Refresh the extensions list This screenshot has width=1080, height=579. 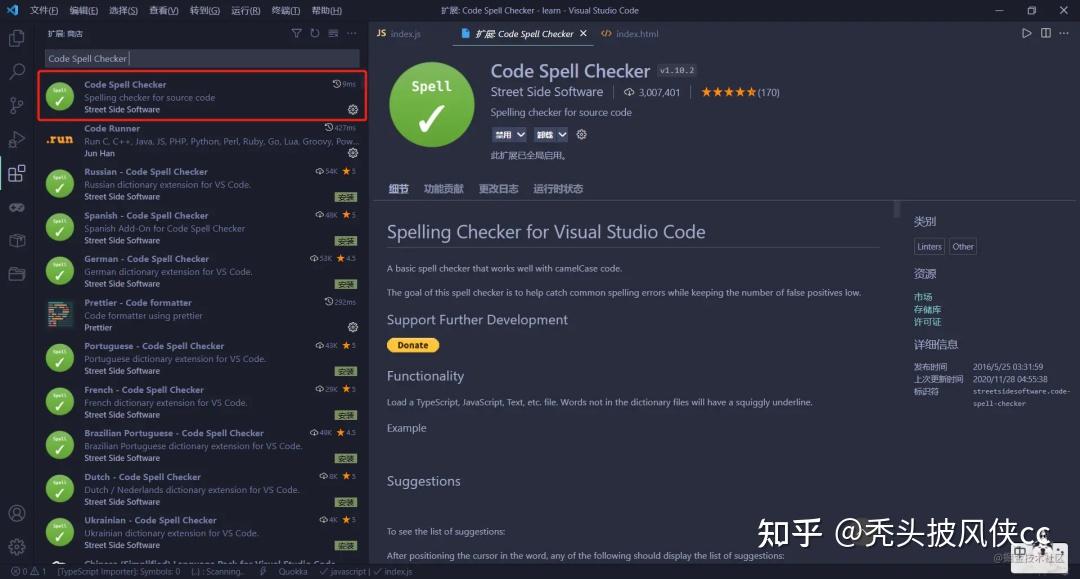pyautogui.click(x=315, y=33)
